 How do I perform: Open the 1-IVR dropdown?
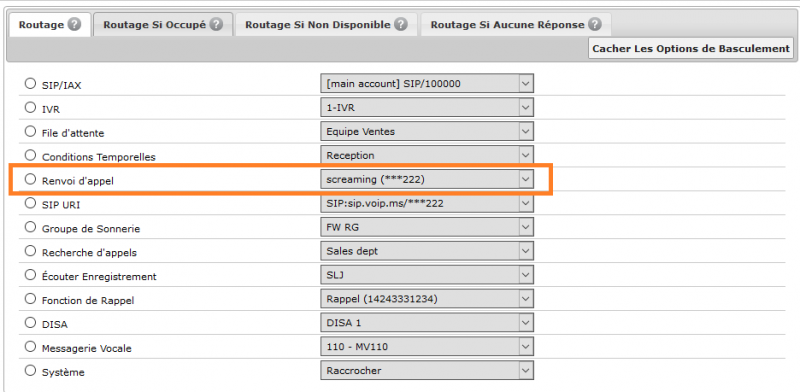[x=427, y=107]
